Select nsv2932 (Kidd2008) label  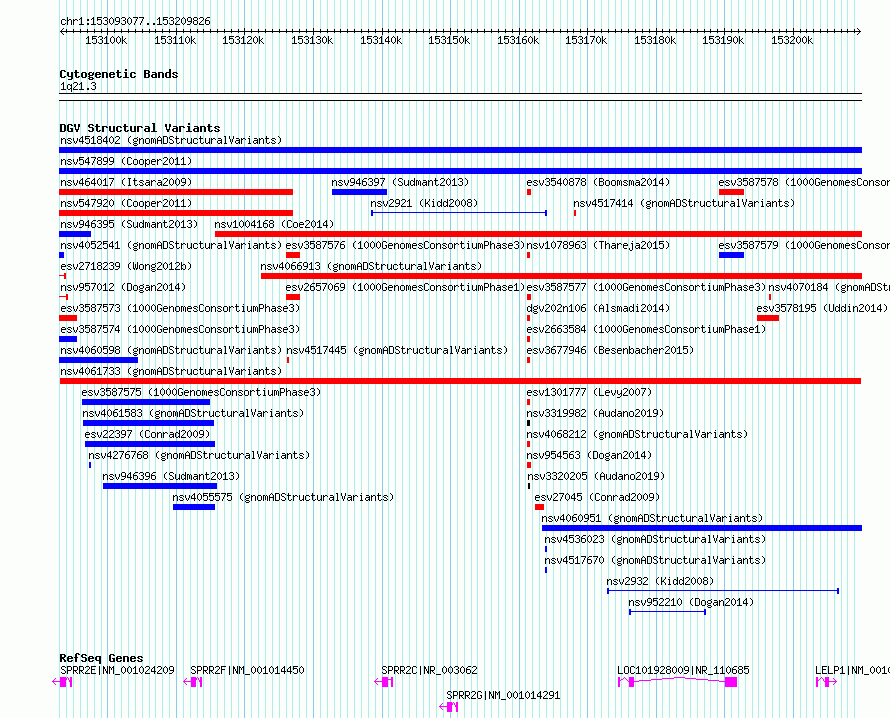(x=660, y=581)
